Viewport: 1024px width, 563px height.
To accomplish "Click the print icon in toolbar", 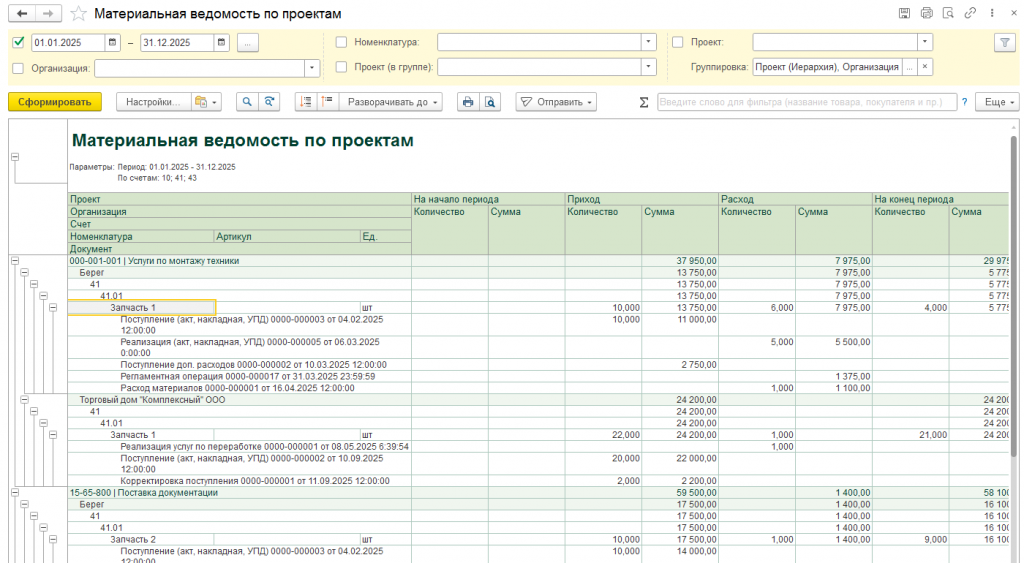I will (x=467, y=102).
